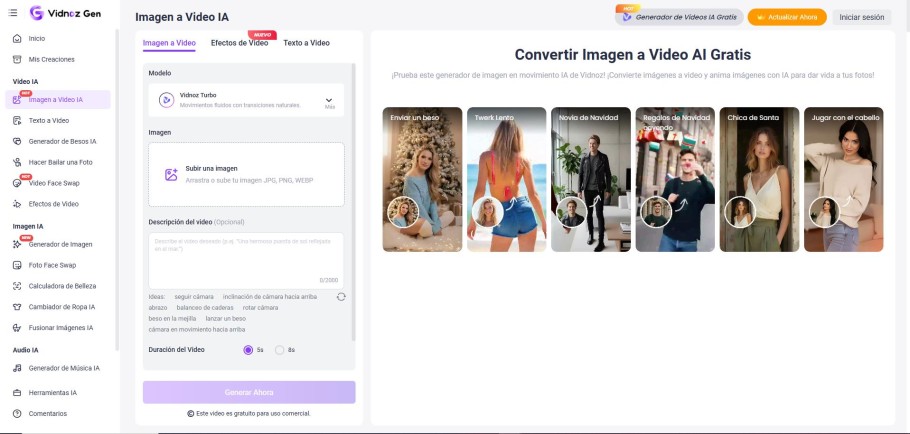Click the Iniciar sesión button

pos(862,17)
